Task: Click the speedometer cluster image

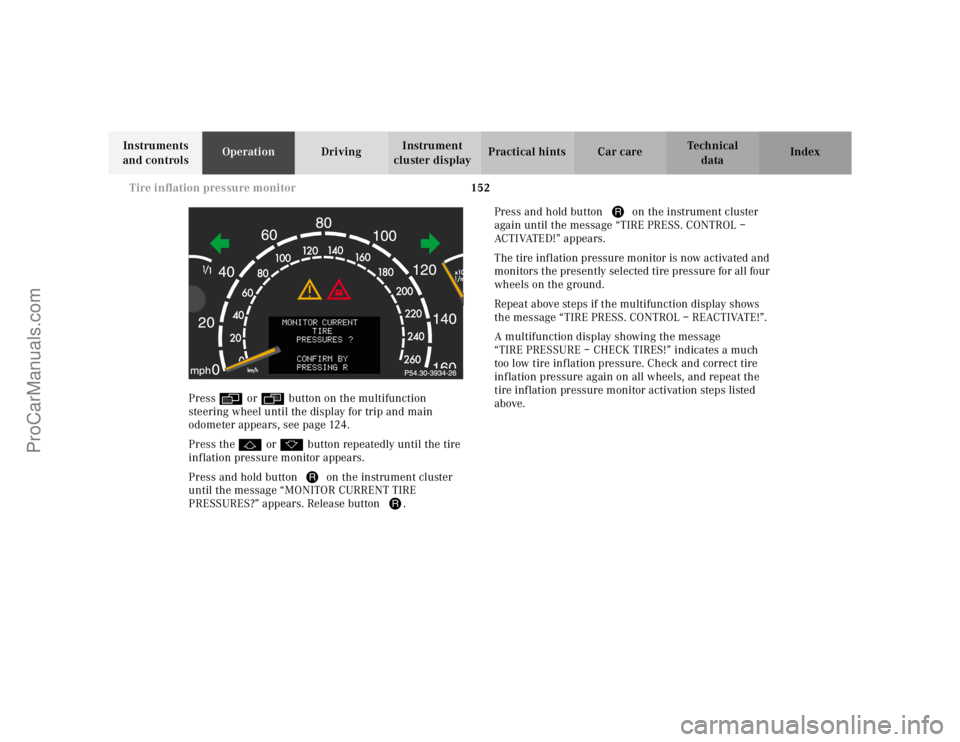Action: click(326, 293)
